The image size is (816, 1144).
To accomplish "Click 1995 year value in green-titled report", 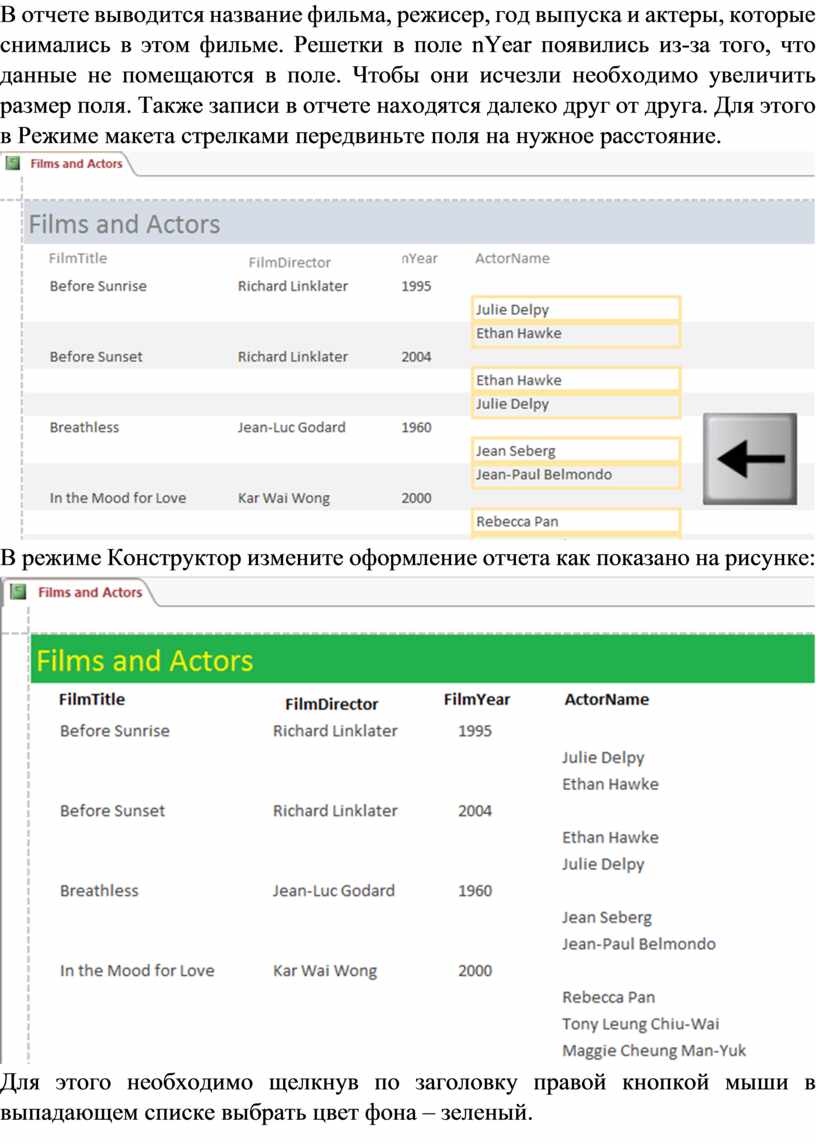I will point(474,730).
